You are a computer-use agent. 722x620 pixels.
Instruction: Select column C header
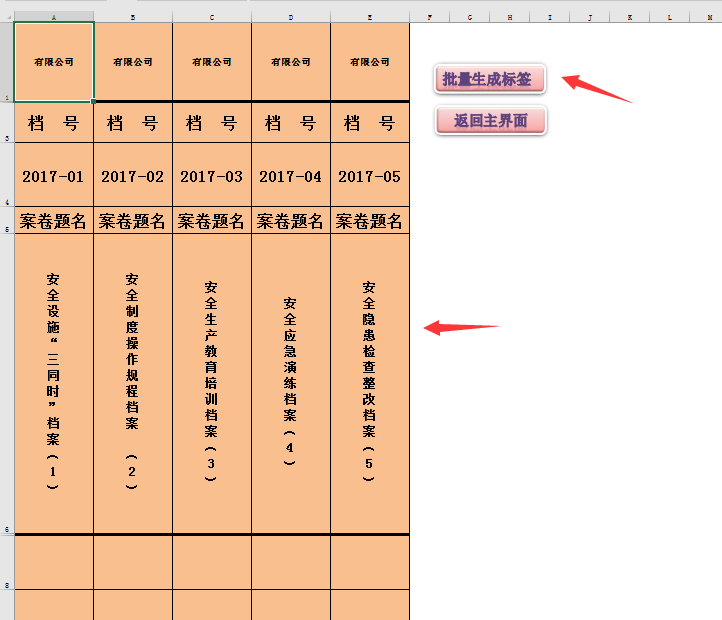[x=212, y=18]
